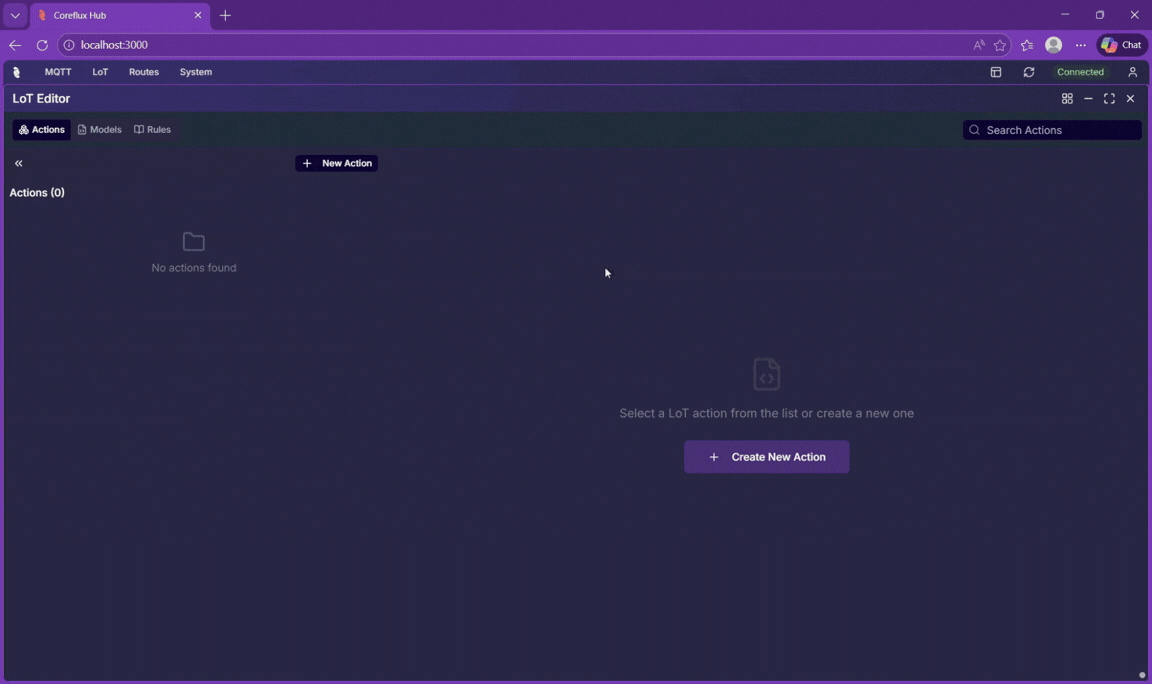Open the user profile icon in the hub toolbar
This screenshot has width=1152, height=684.
(x=1132, y=71)
